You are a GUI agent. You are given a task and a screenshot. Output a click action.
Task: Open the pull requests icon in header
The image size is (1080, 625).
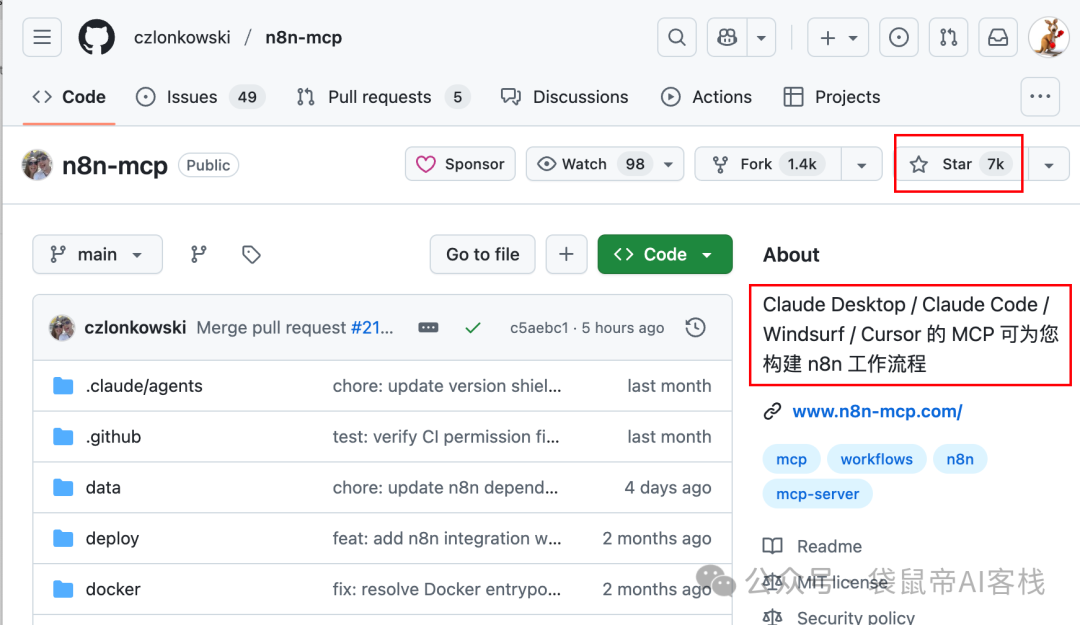tap(948, 37)
